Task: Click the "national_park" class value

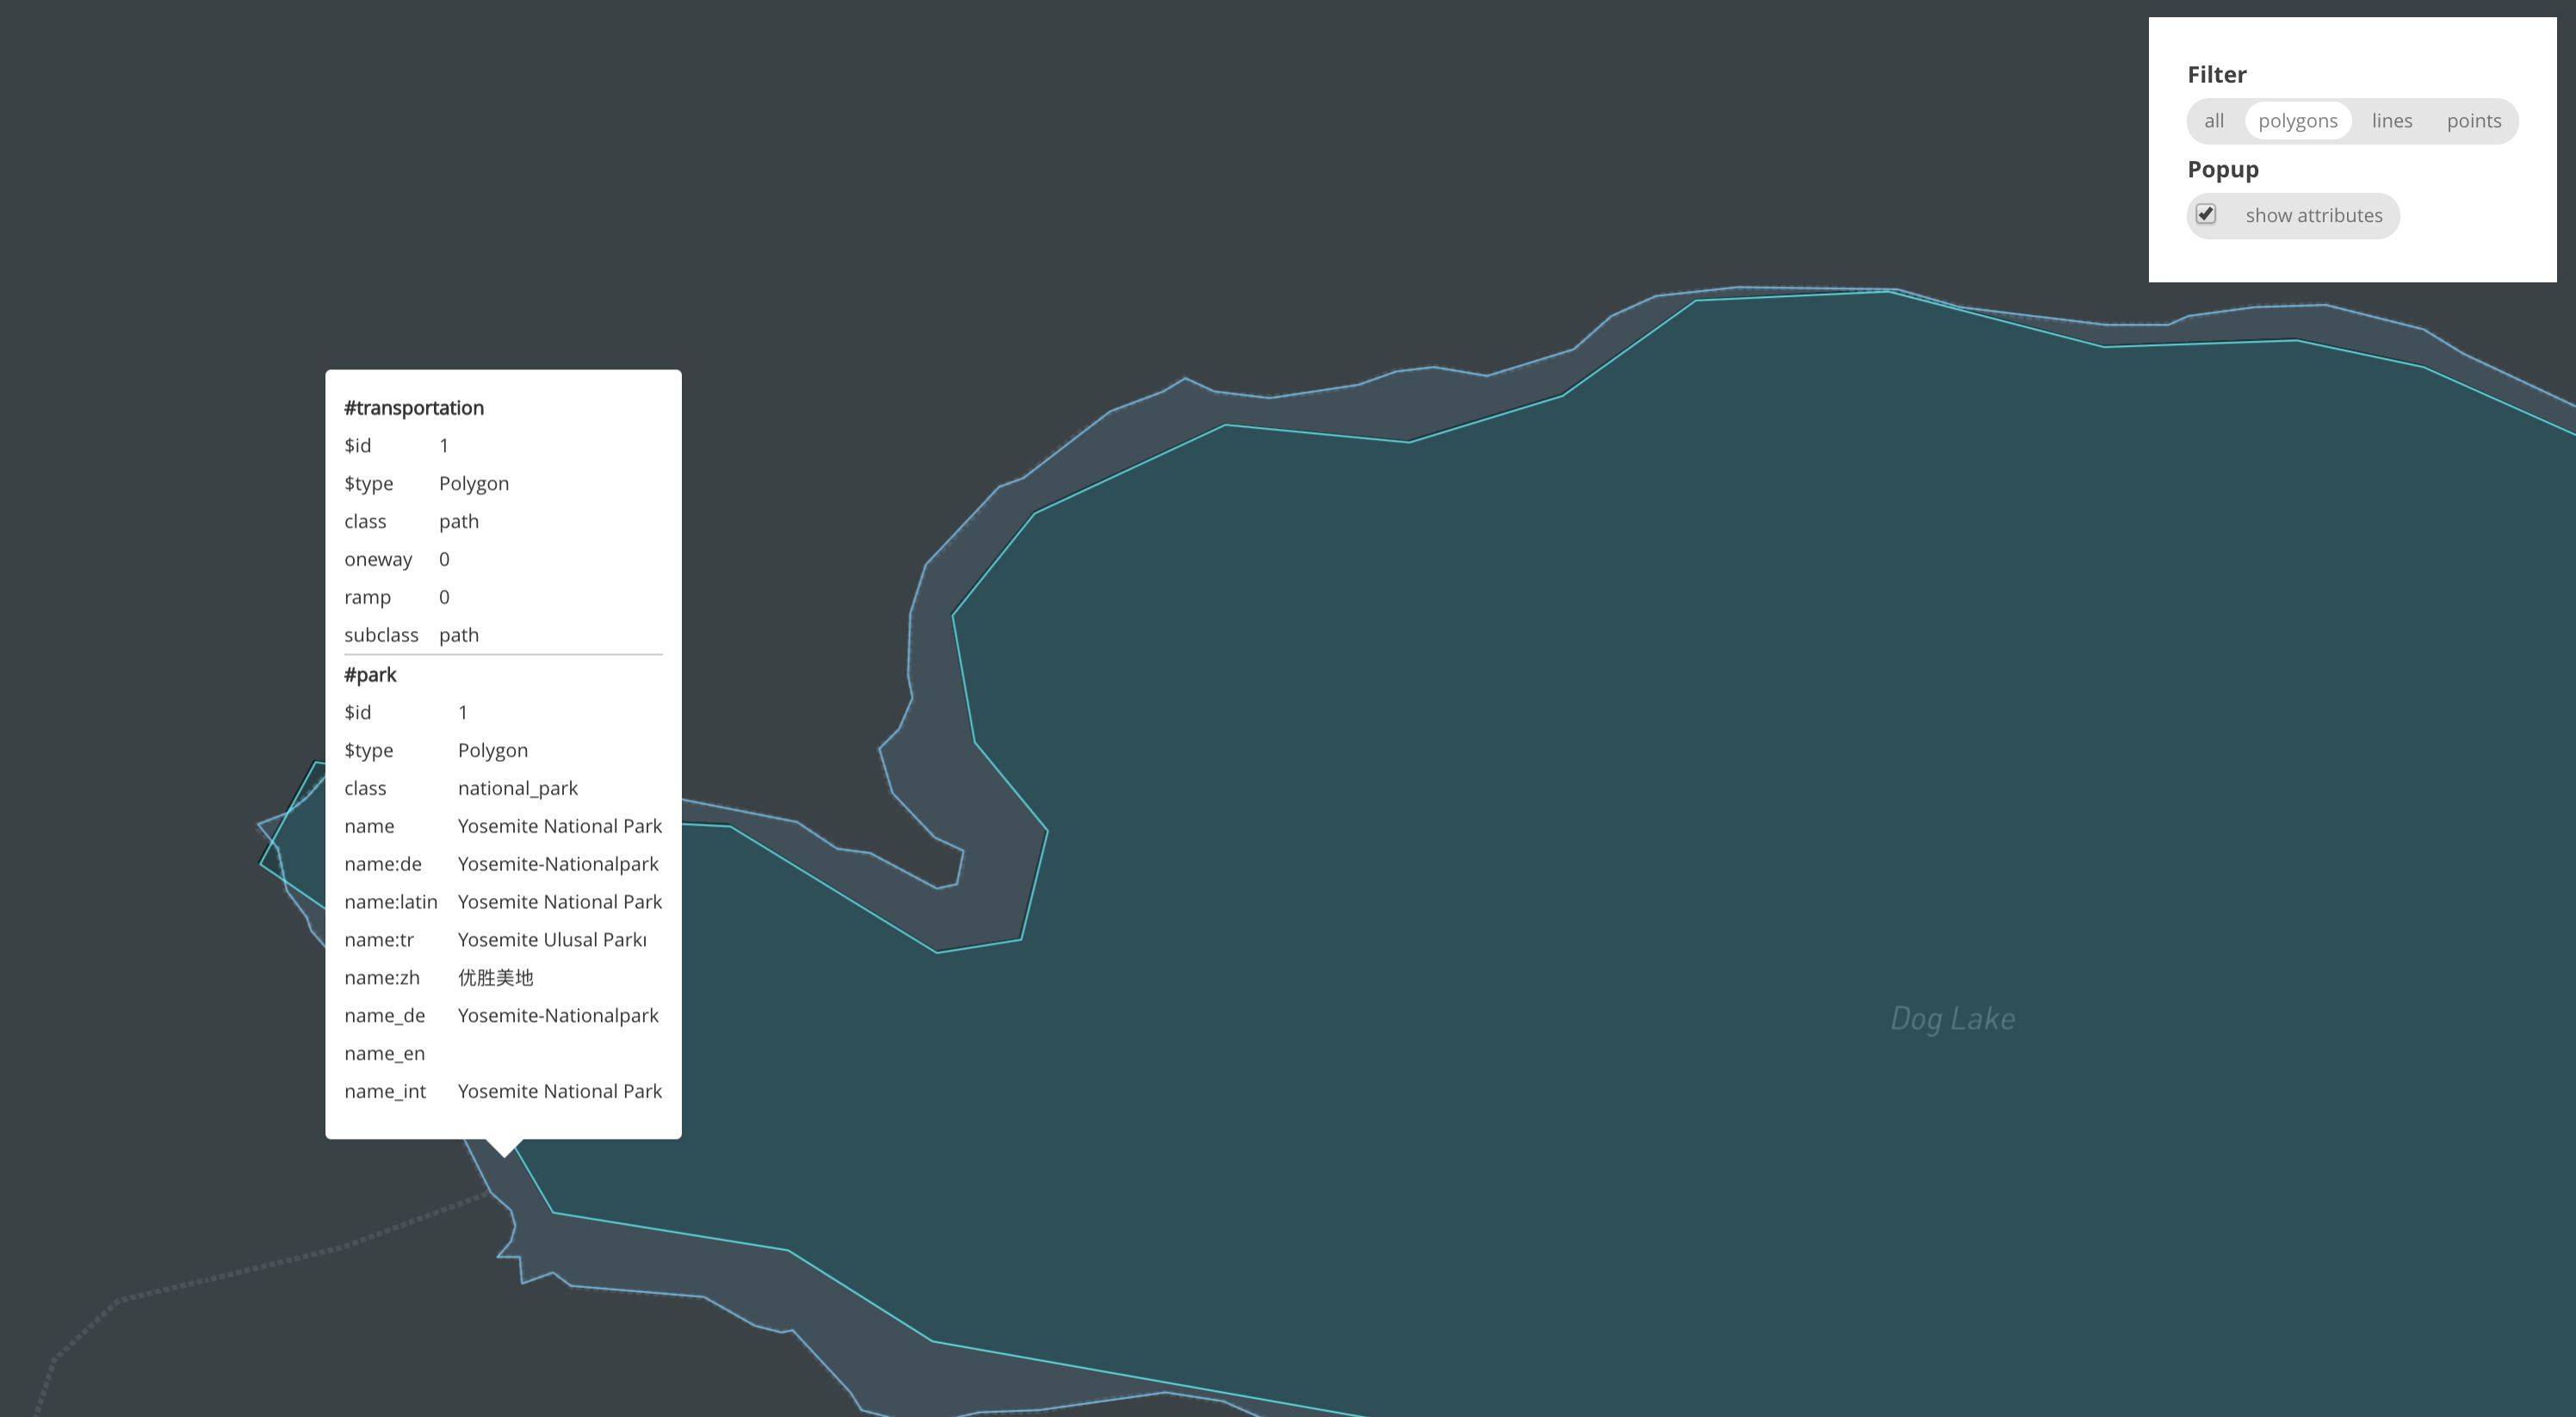Action: 518,788
